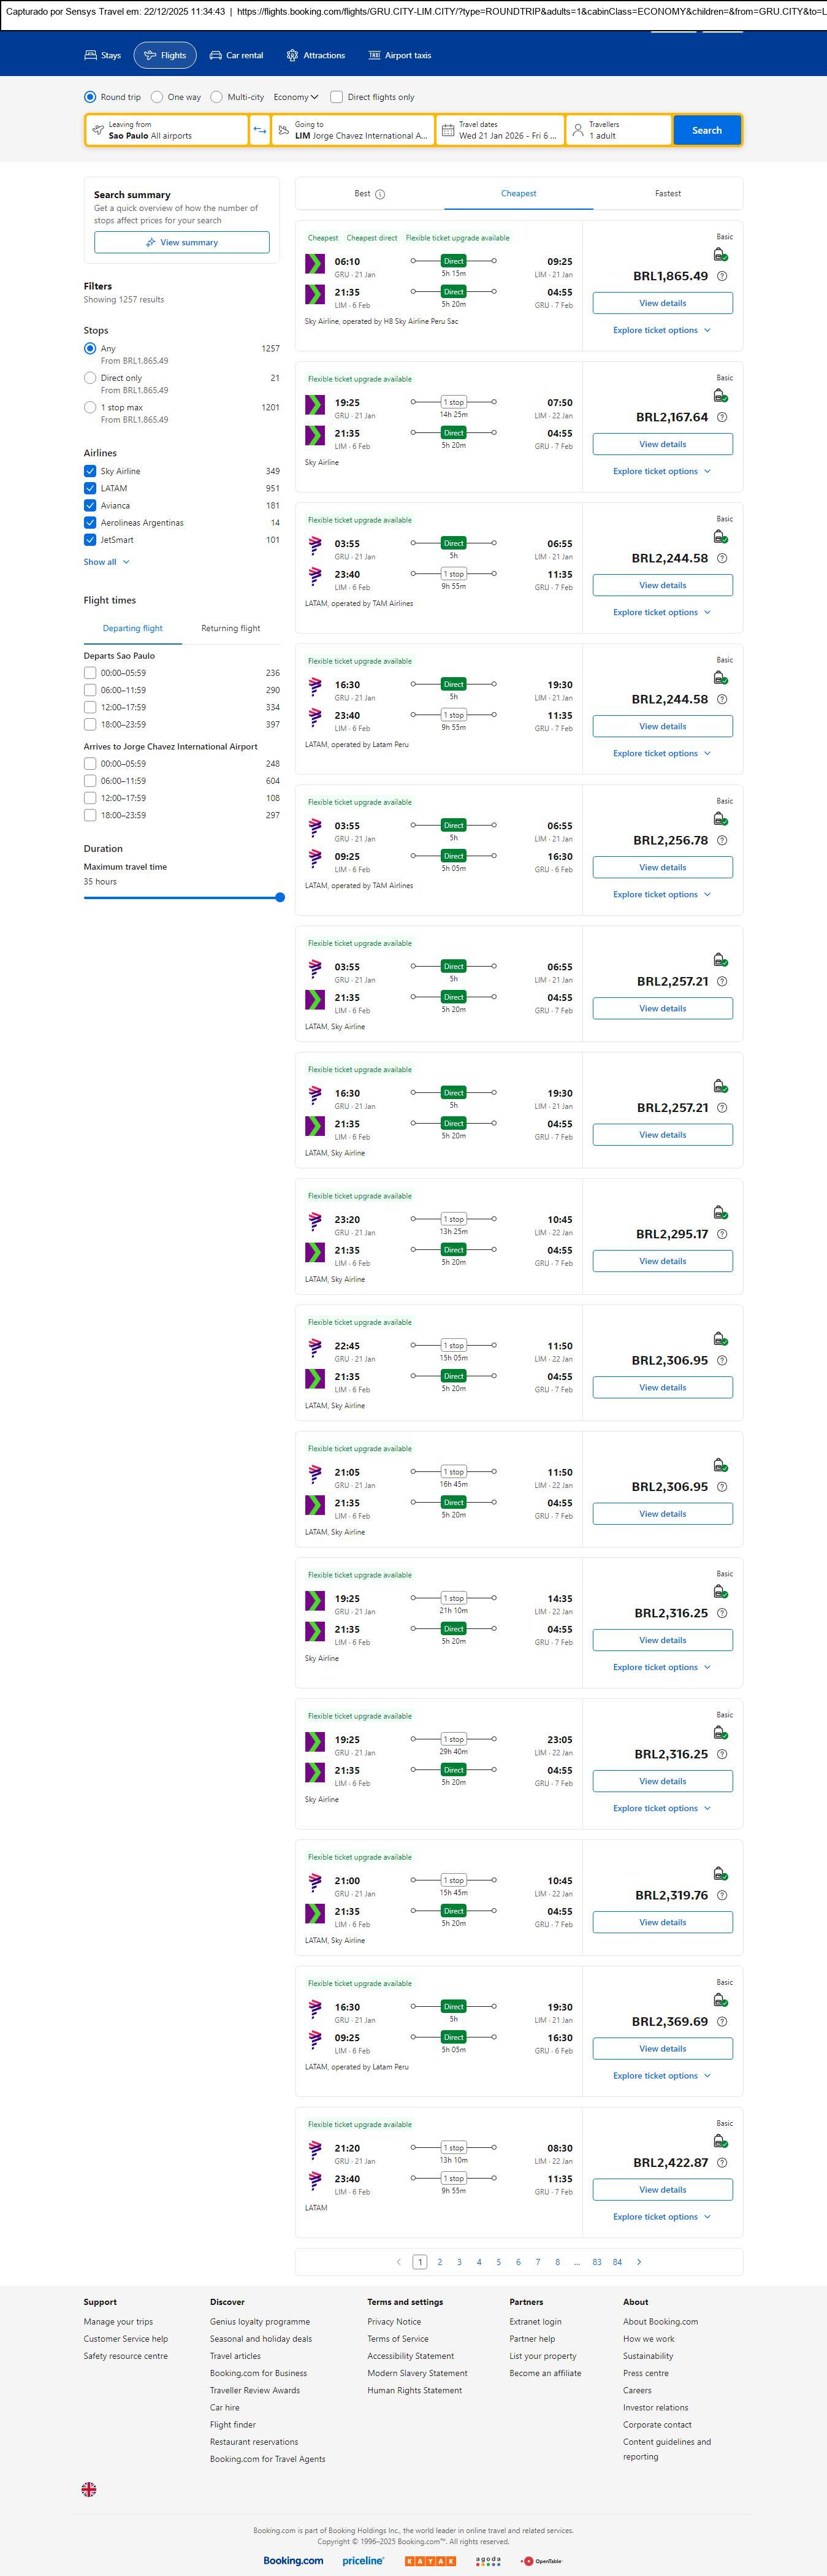Switch to the Fastest sorting tab

(x=667, y=194)
